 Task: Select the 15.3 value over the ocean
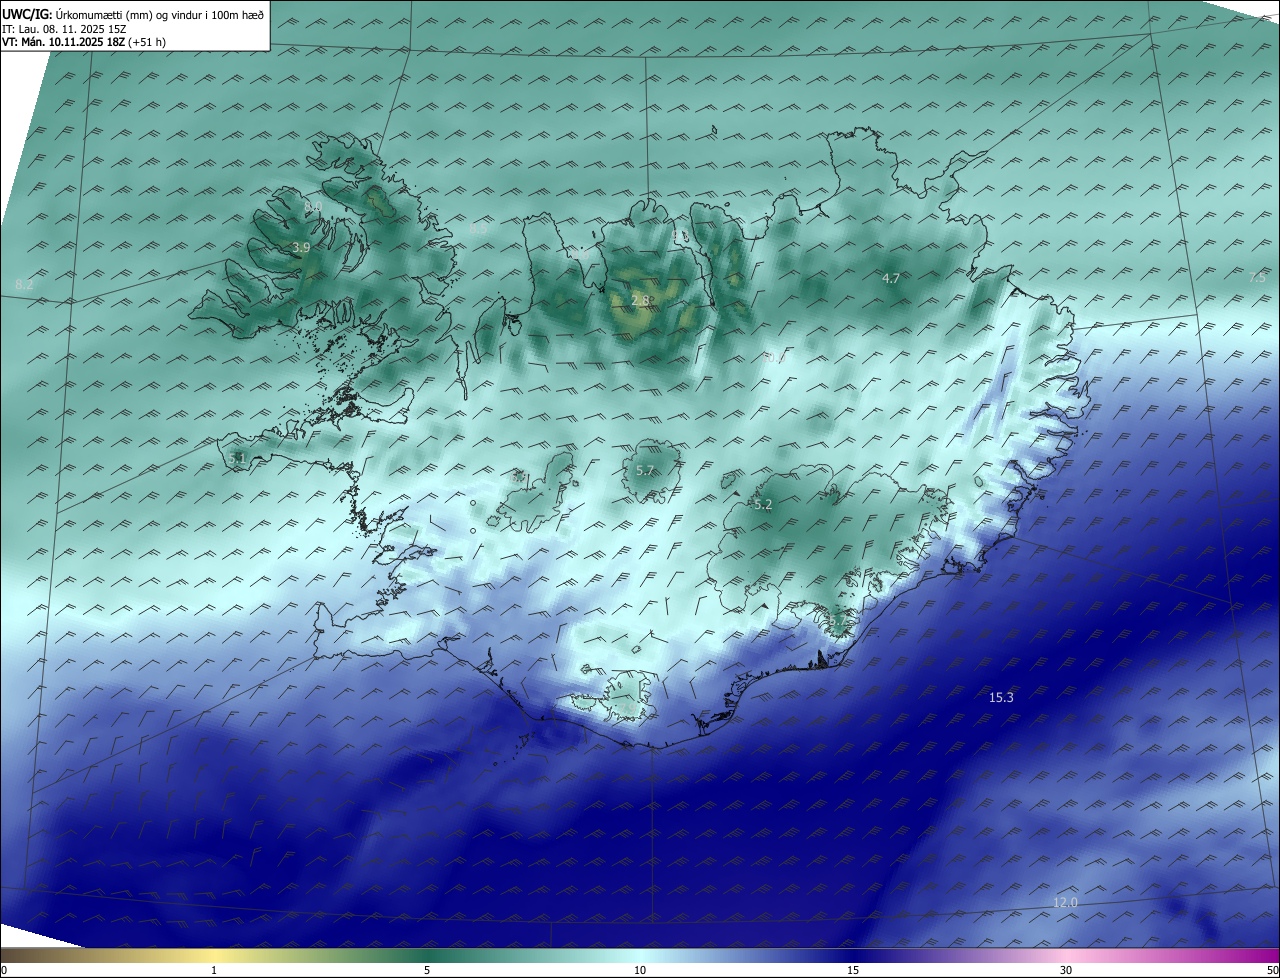click(x=1001, y=698)
